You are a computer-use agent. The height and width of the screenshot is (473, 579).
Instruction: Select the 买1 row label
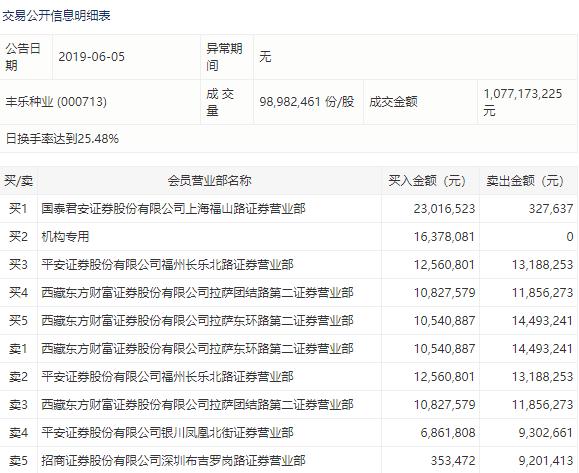[x=18, y=209]
